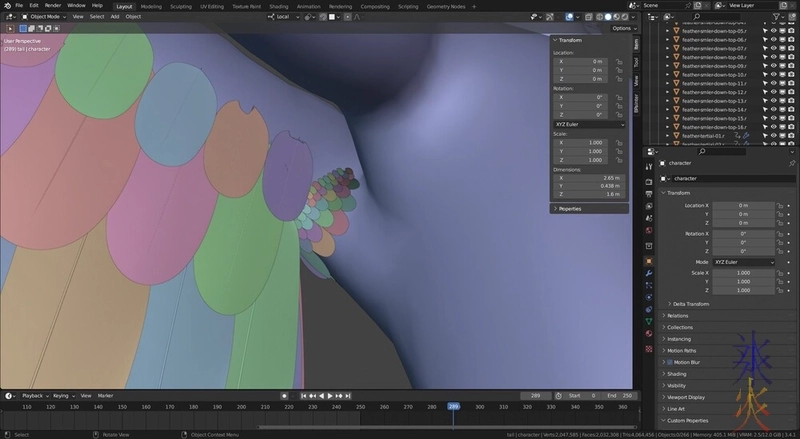Expand the Delta Transform panel
Screen dimensions: 800x439
coord(692,303)
